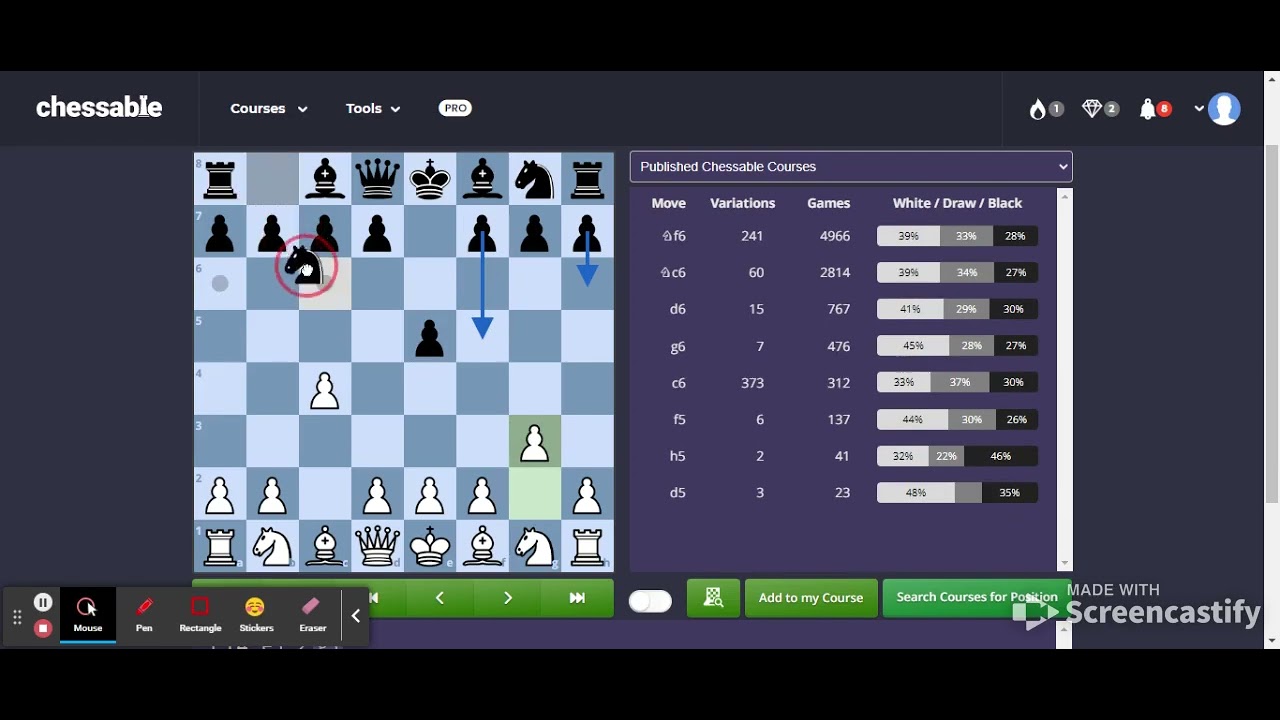Viewport: 1280px width, 720px height.
Task: Click the White / Draw / Black header
Action: click(957, 203)
